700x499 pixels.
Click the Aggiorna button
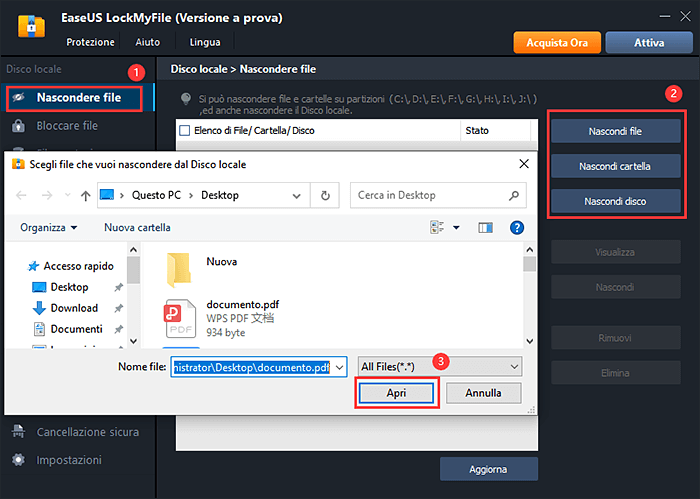pyautogui.click(x=488, y=469)
